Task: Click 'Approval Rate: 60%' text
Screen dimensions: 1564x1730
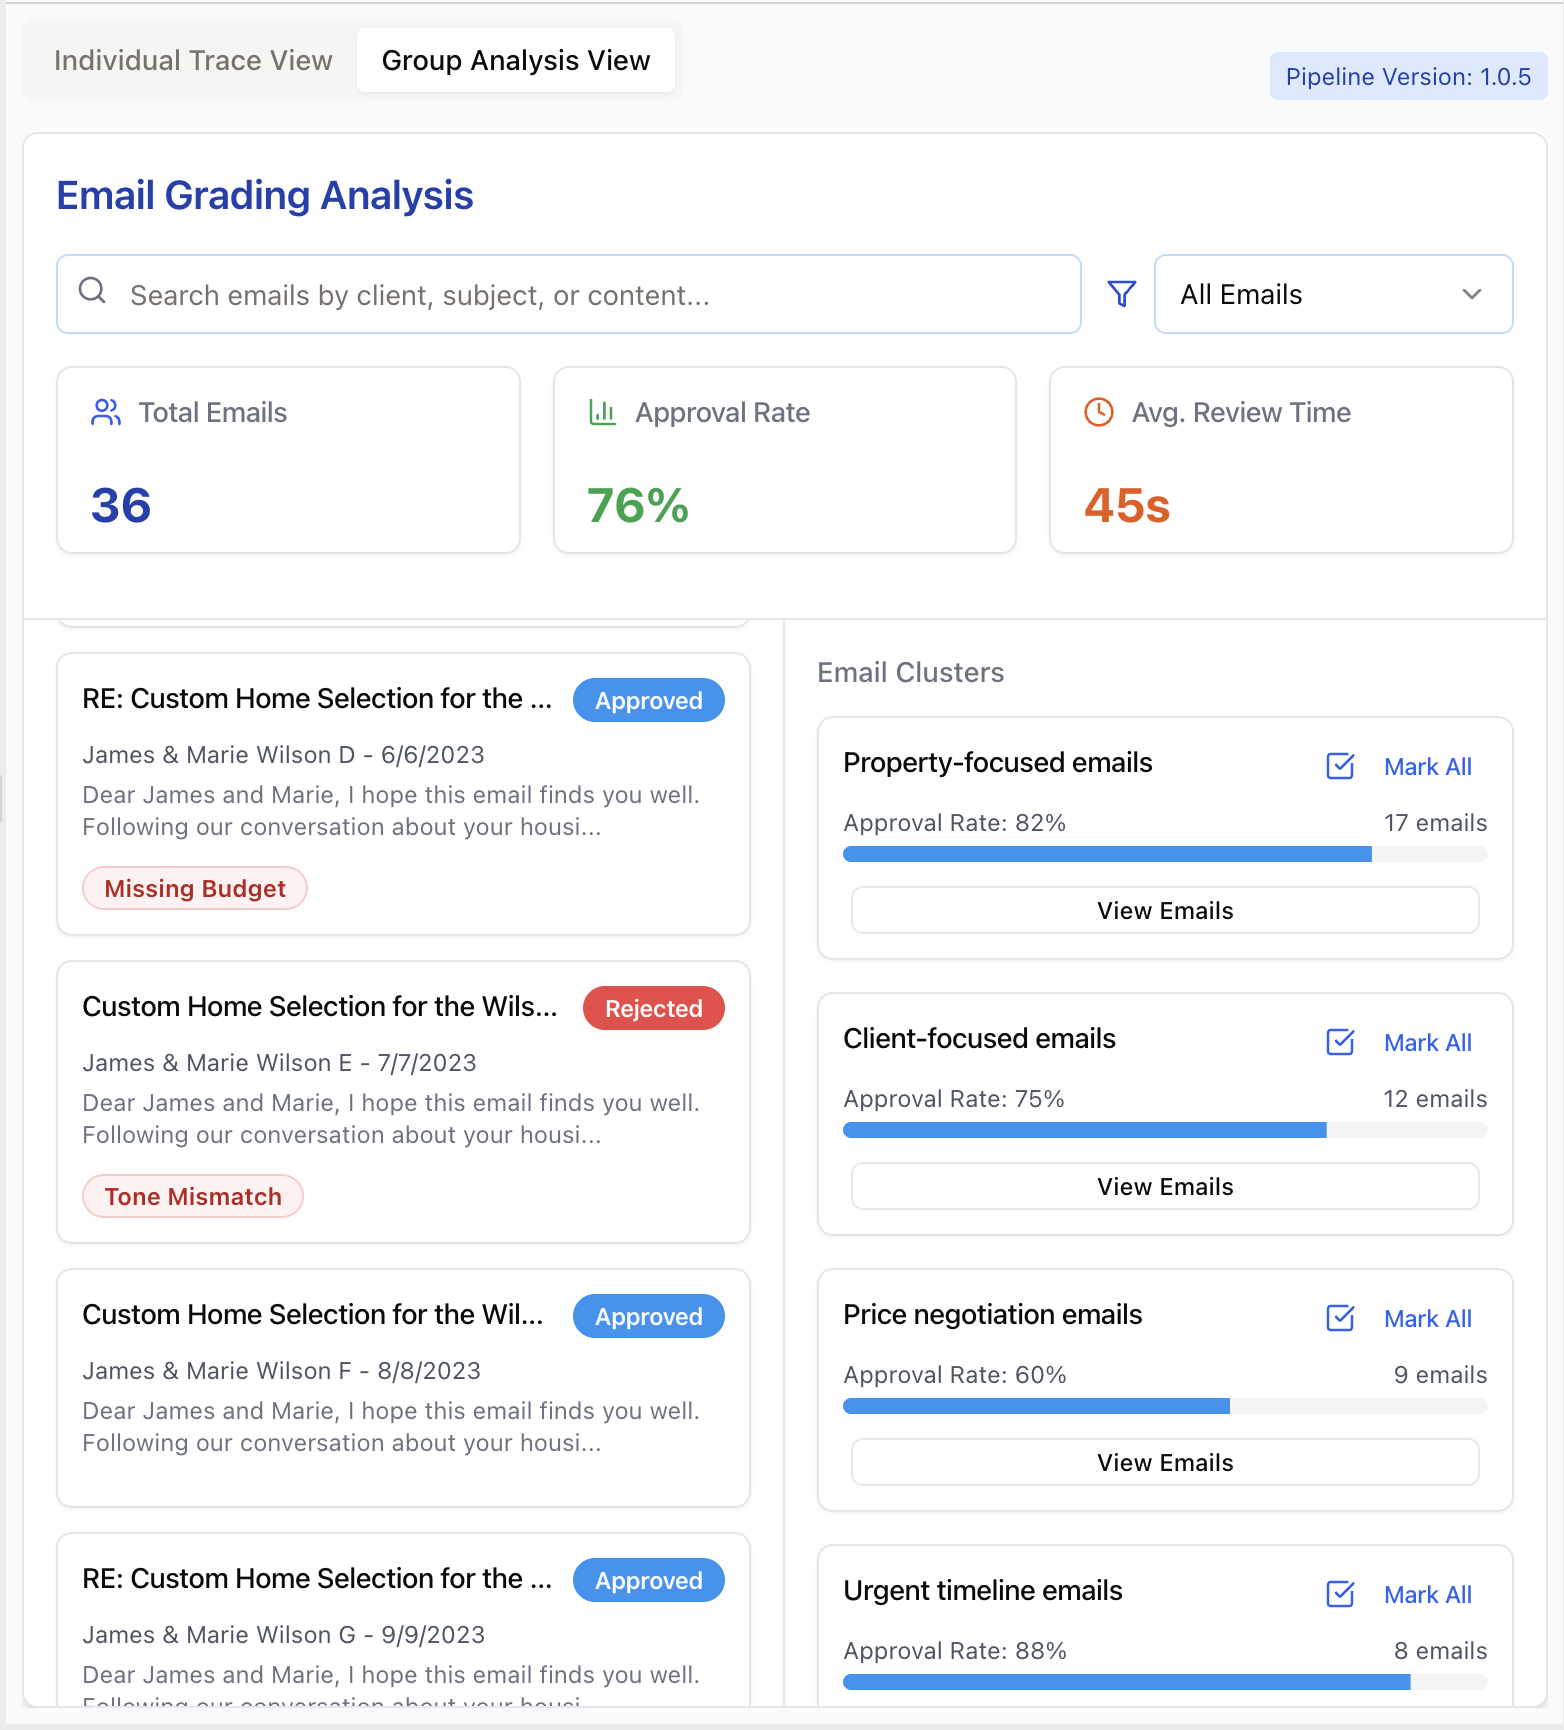Action: click(x=955, y=1375)
